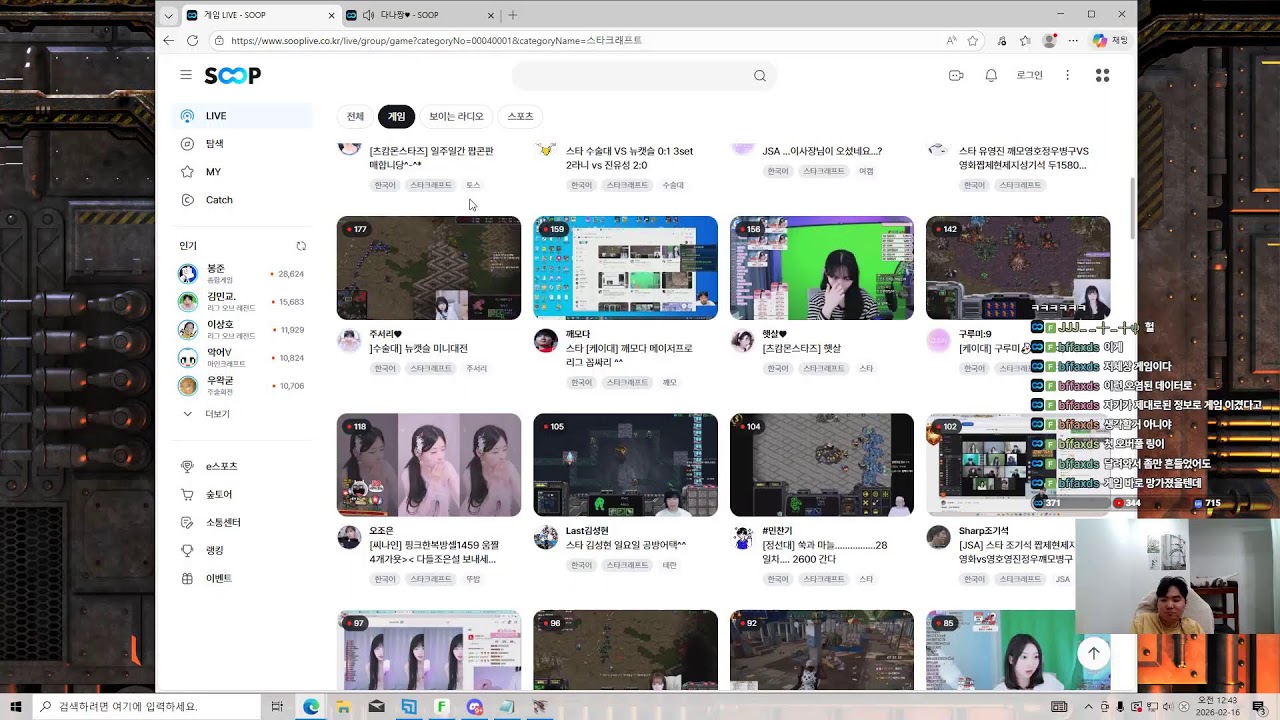1280x720 pixels.
Task: Open 우왁굳 channel in popular list
Action: [242, 386]
